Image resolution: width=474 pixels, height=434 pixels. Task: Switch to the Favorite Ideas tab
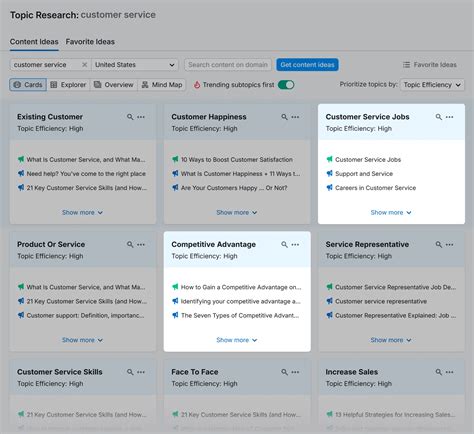[90, 42]
